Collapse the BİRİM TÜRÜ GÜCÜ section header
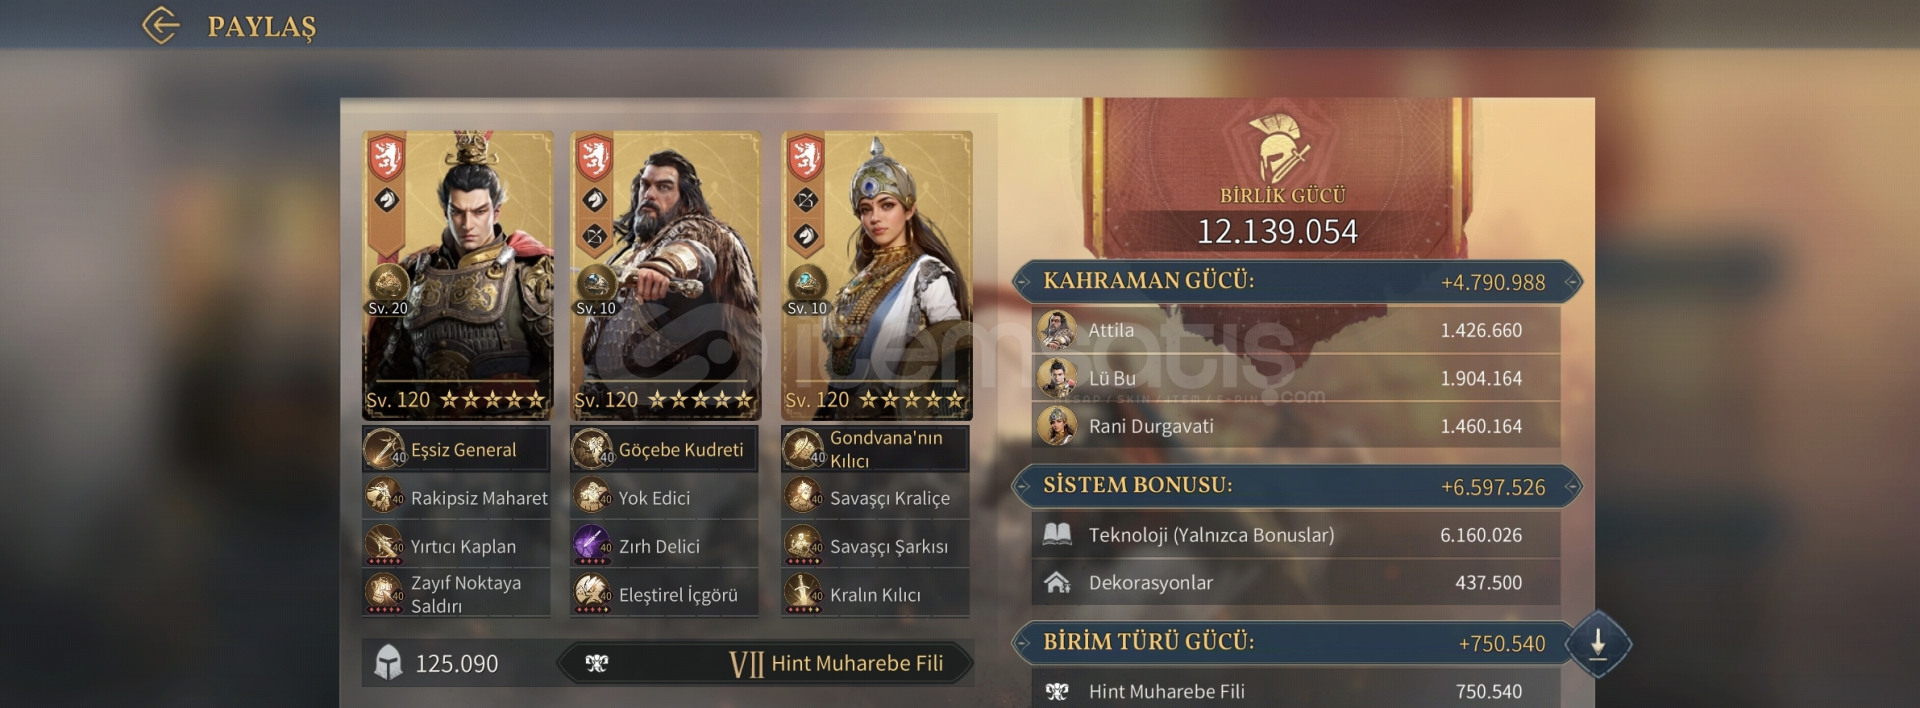1920x708 pixels. pos(1288,643)
